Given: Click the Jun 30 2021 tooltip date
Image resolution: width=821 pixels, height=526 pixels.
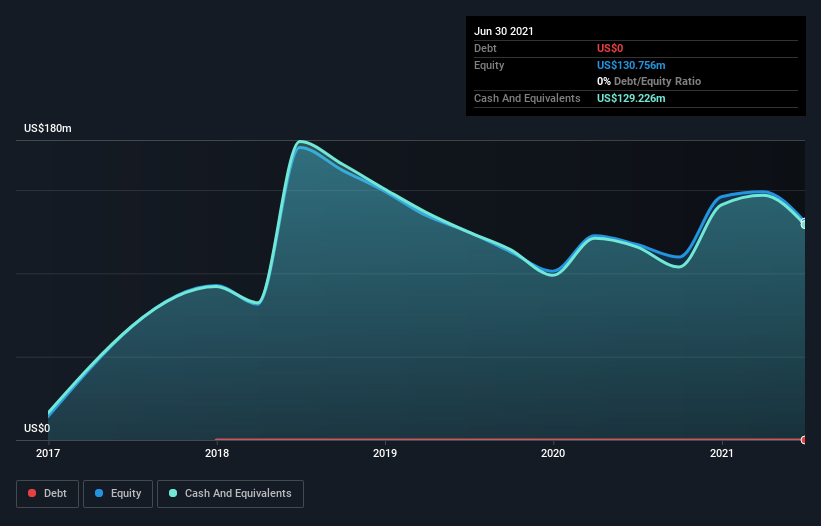Looking at the screenshot, I should click(504, 31).
